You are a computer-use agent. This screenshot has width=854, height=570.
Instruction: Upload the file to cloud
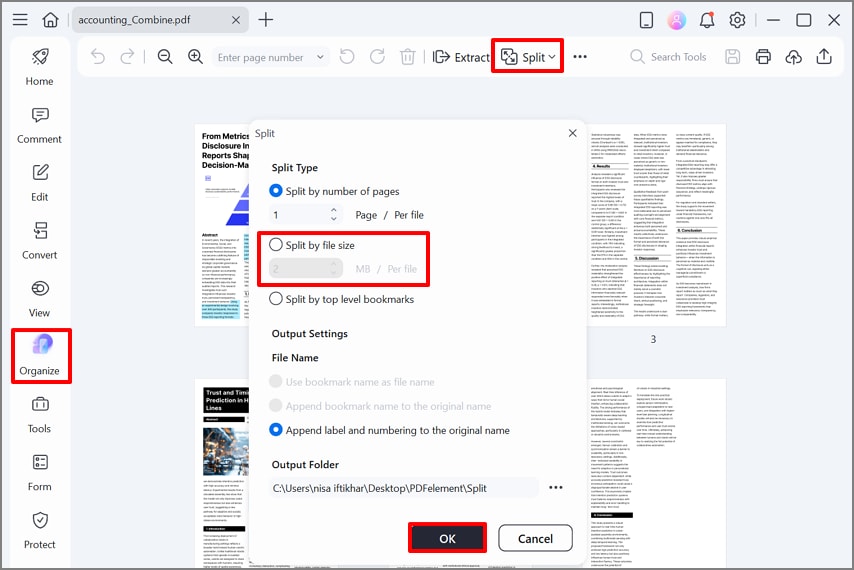pyautogui.click(x=794, y=57)
